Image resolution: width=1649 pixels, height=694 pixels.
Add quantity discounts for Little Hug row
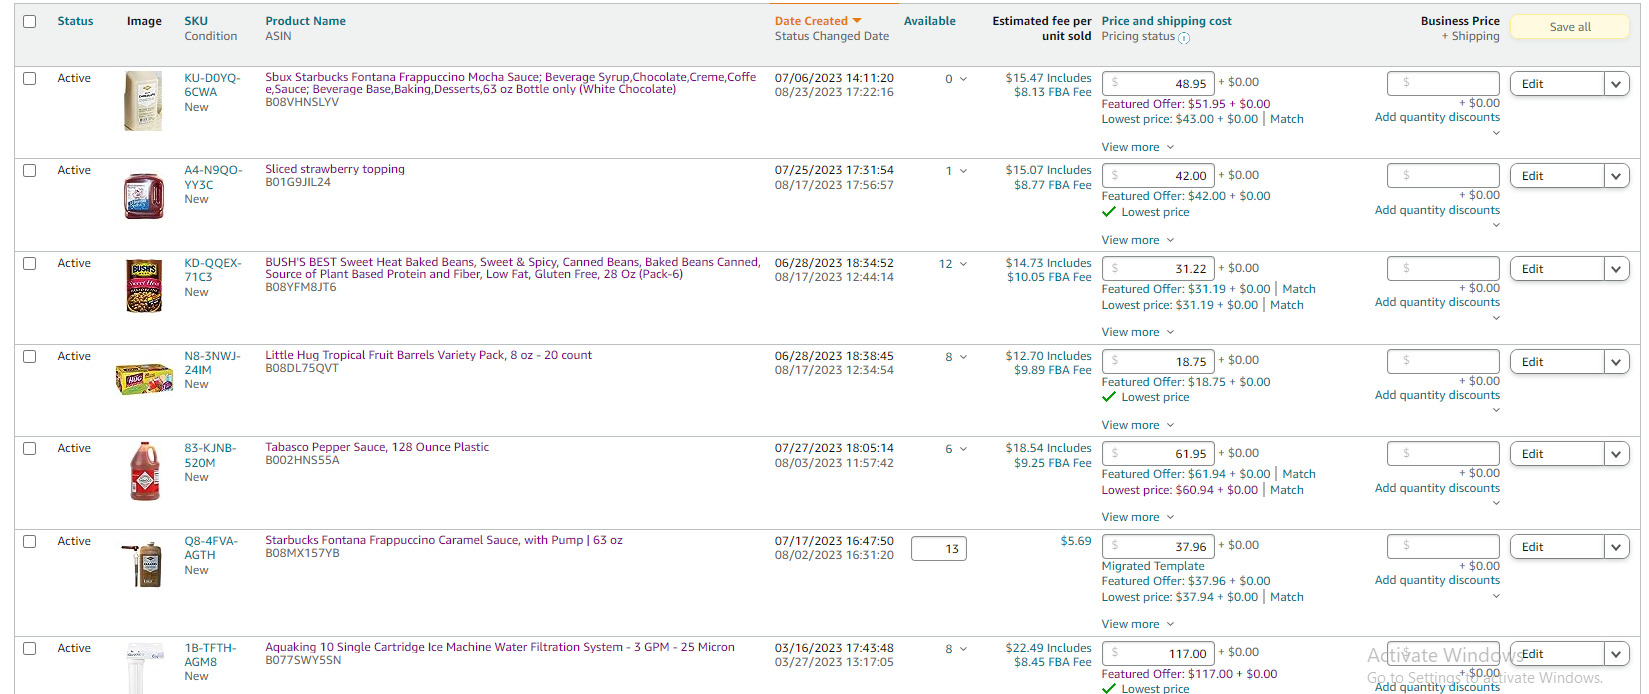1437,395
